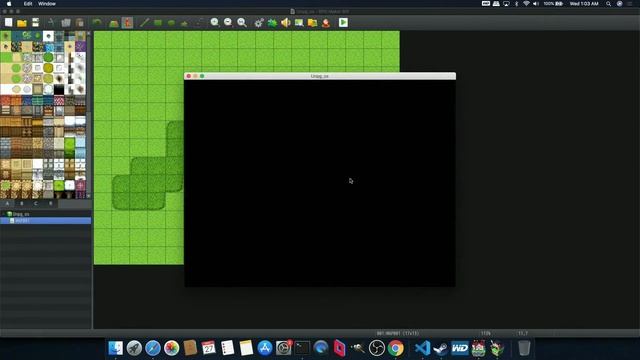The width and height of the screenshot is (640, 360).
Task: Open the Apple menu
Action: (x=9, y=4)
